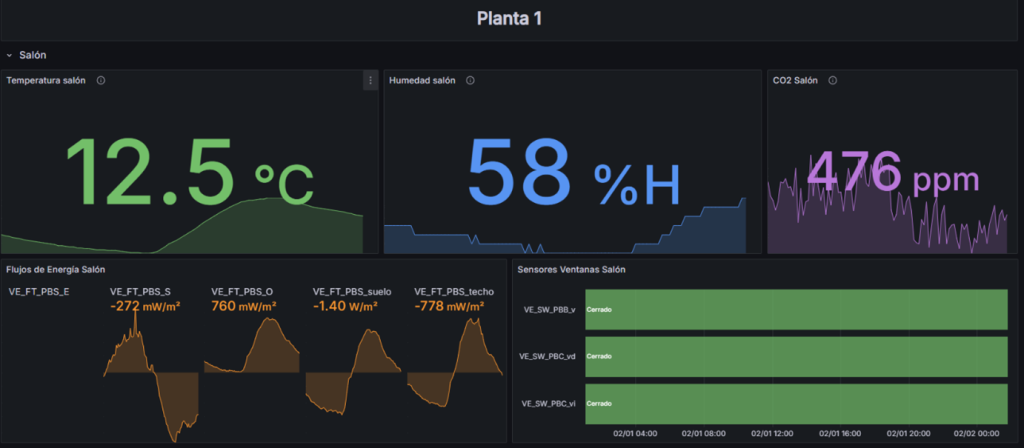The image size is (1024, 448).
Task: Click the Planta 1 dashboard heading
Action: pyautogui.click(x=510, y=19)
